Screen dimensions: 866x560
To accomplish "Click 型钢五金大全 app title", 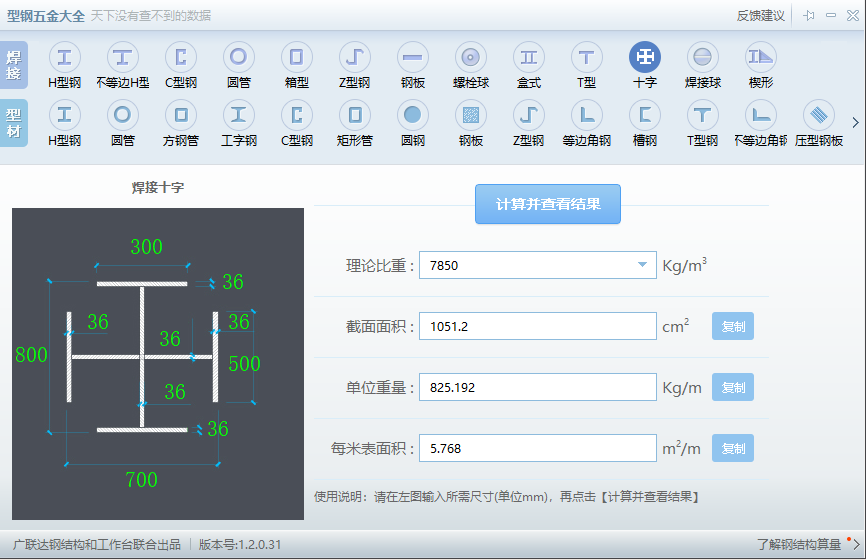I will tap(46, 15).
